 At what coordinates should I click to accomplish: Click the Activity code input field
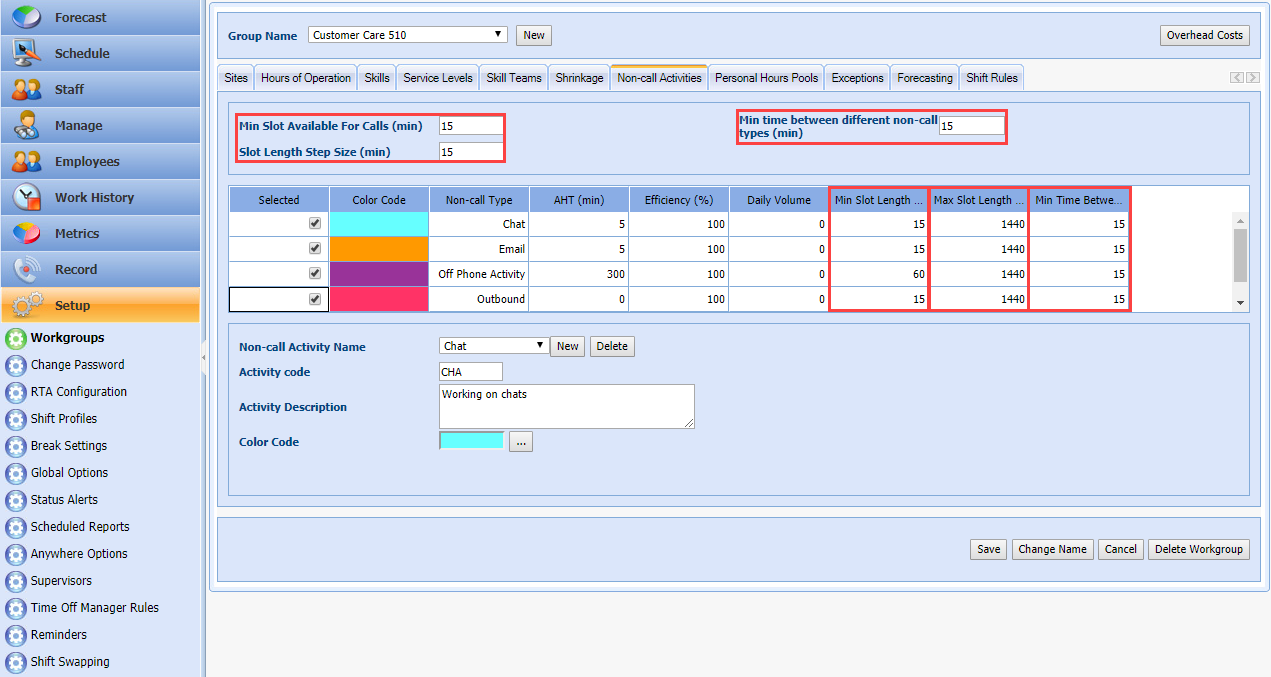coord(471,372)
